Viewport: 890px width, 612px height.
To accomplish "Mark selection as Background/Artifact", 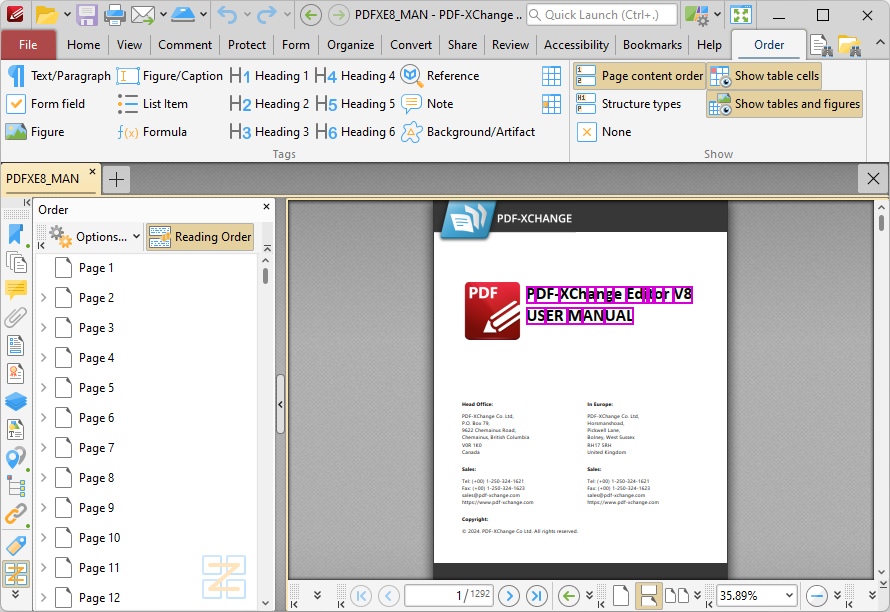I will (468, 132).
